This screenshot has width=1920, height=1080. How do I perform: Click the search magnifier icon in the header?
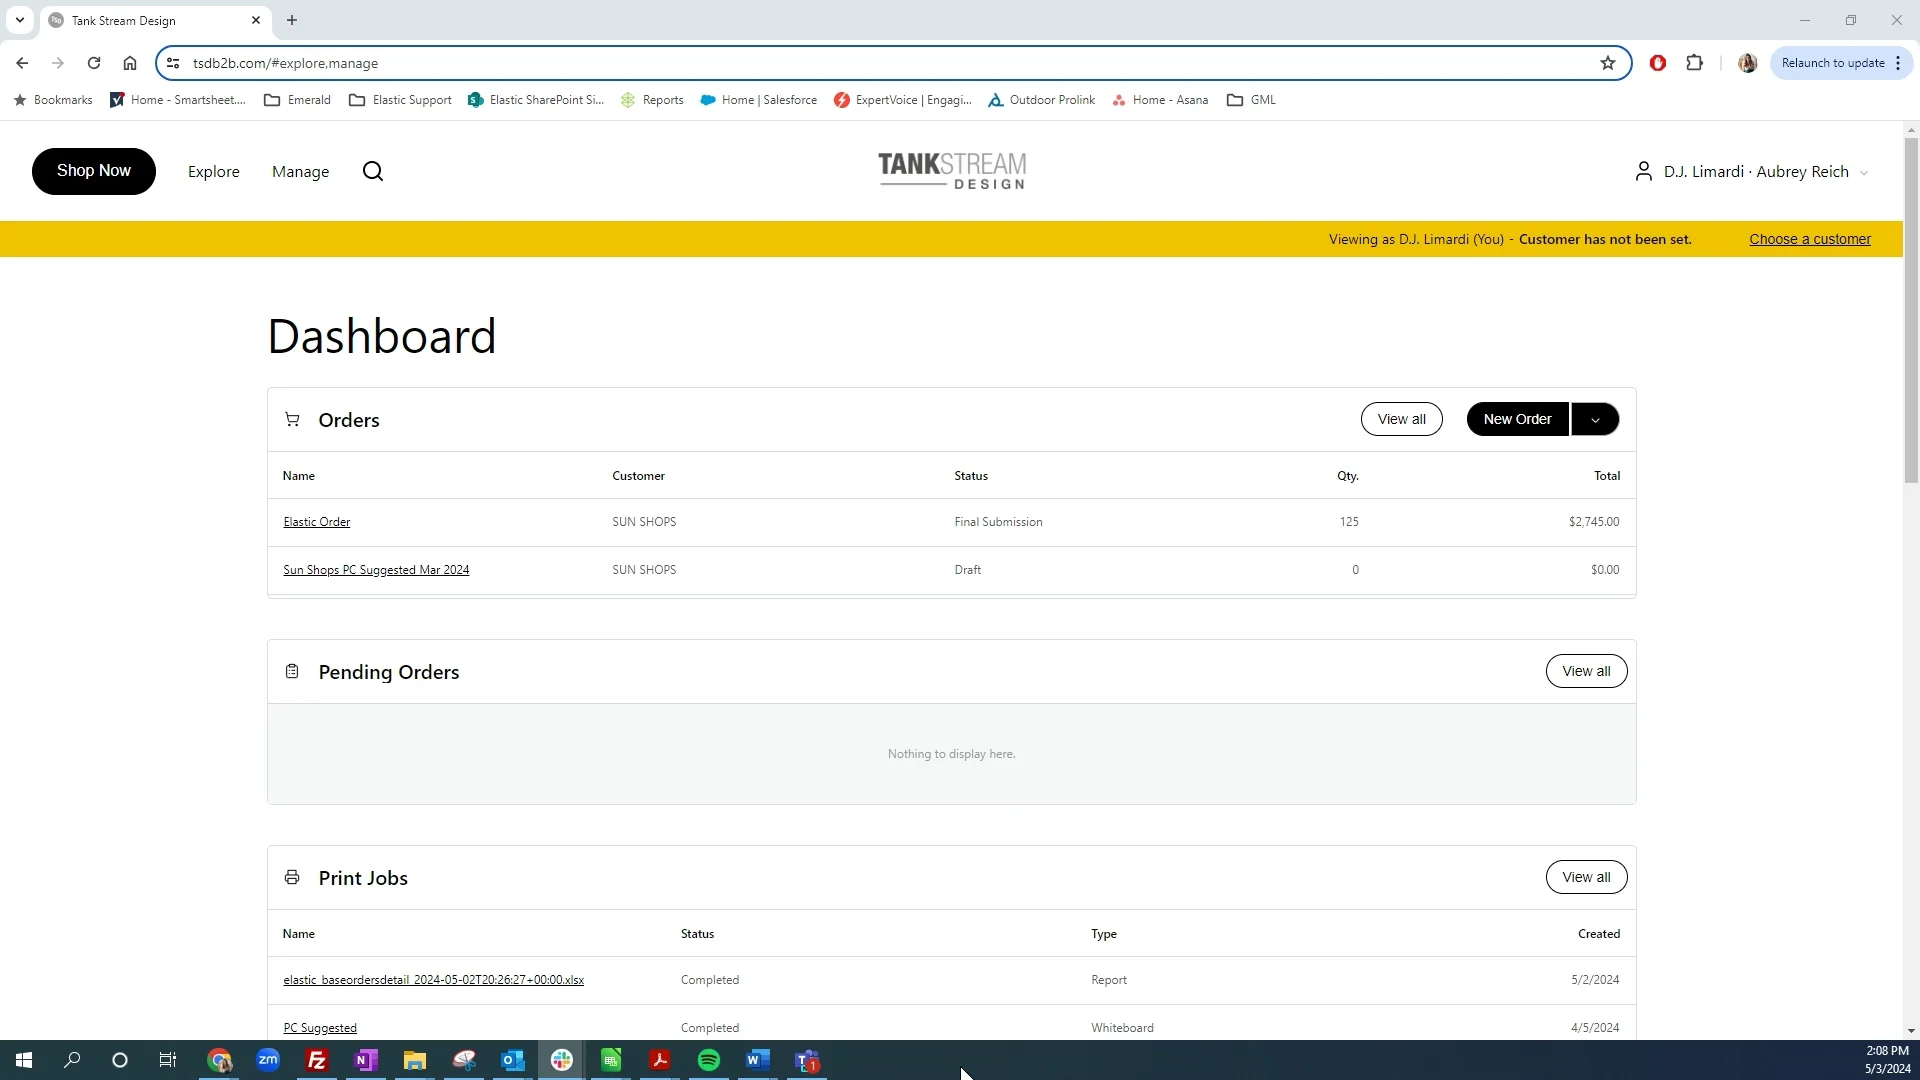(x=373, y=172)
